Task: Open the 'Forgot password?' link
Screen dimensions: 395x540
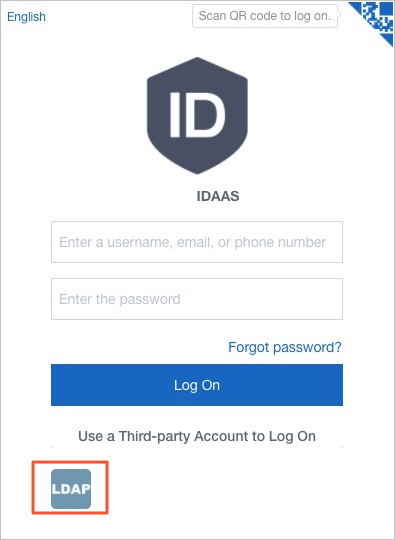Action: coord(285,347)
